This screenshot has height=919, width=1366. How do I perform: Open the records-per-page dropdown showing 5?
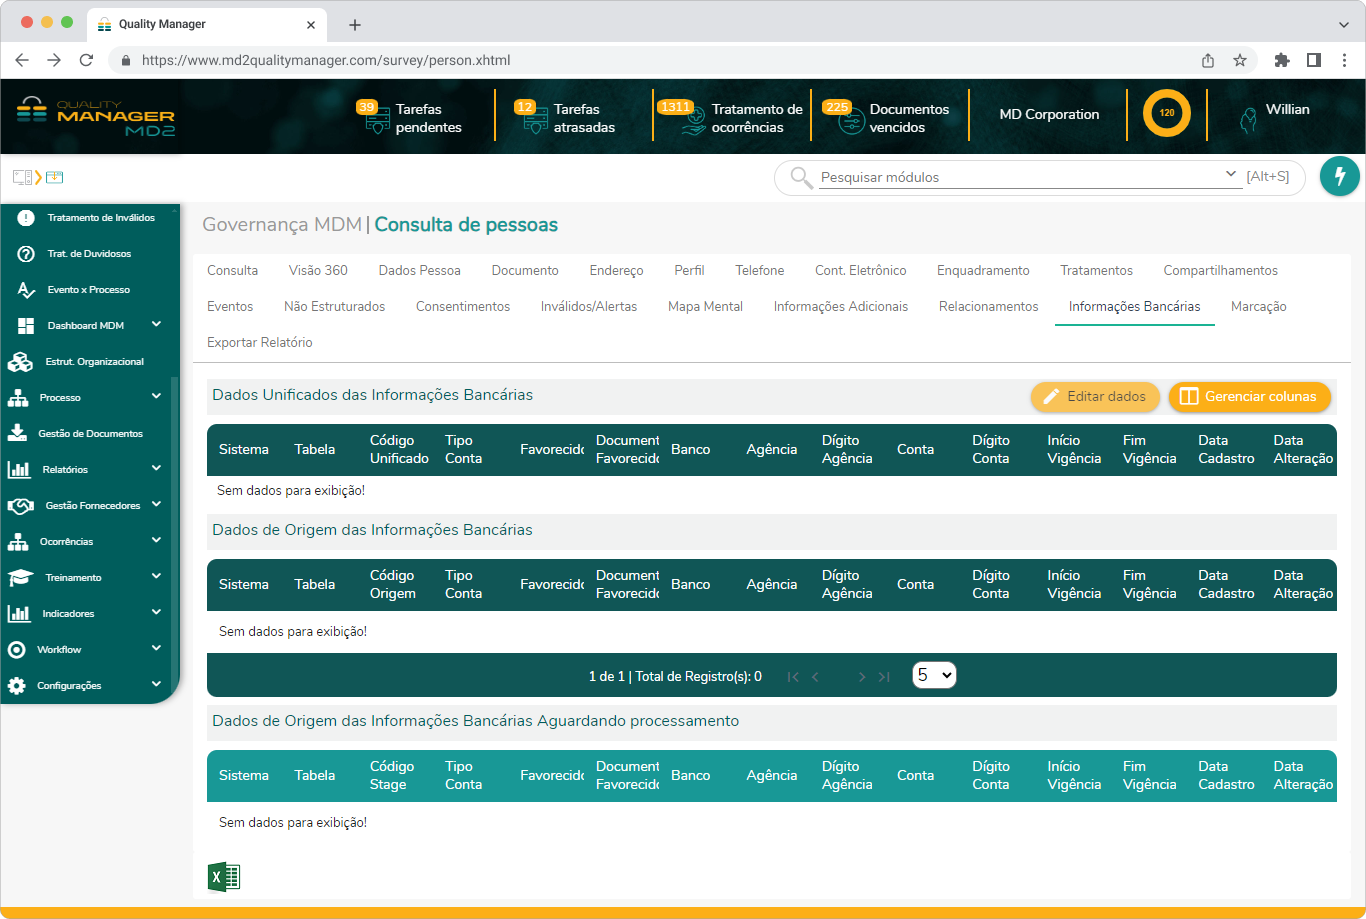pos(934,675)
